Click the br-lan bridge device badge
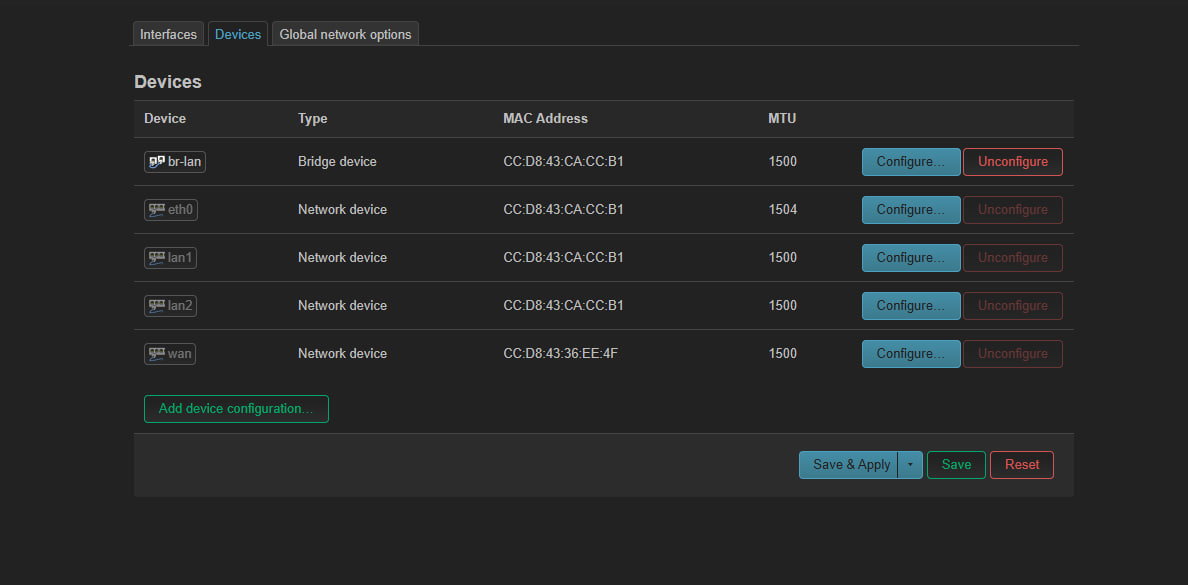1188x585 pixels. pyautogui.click(x=175, y=161)
